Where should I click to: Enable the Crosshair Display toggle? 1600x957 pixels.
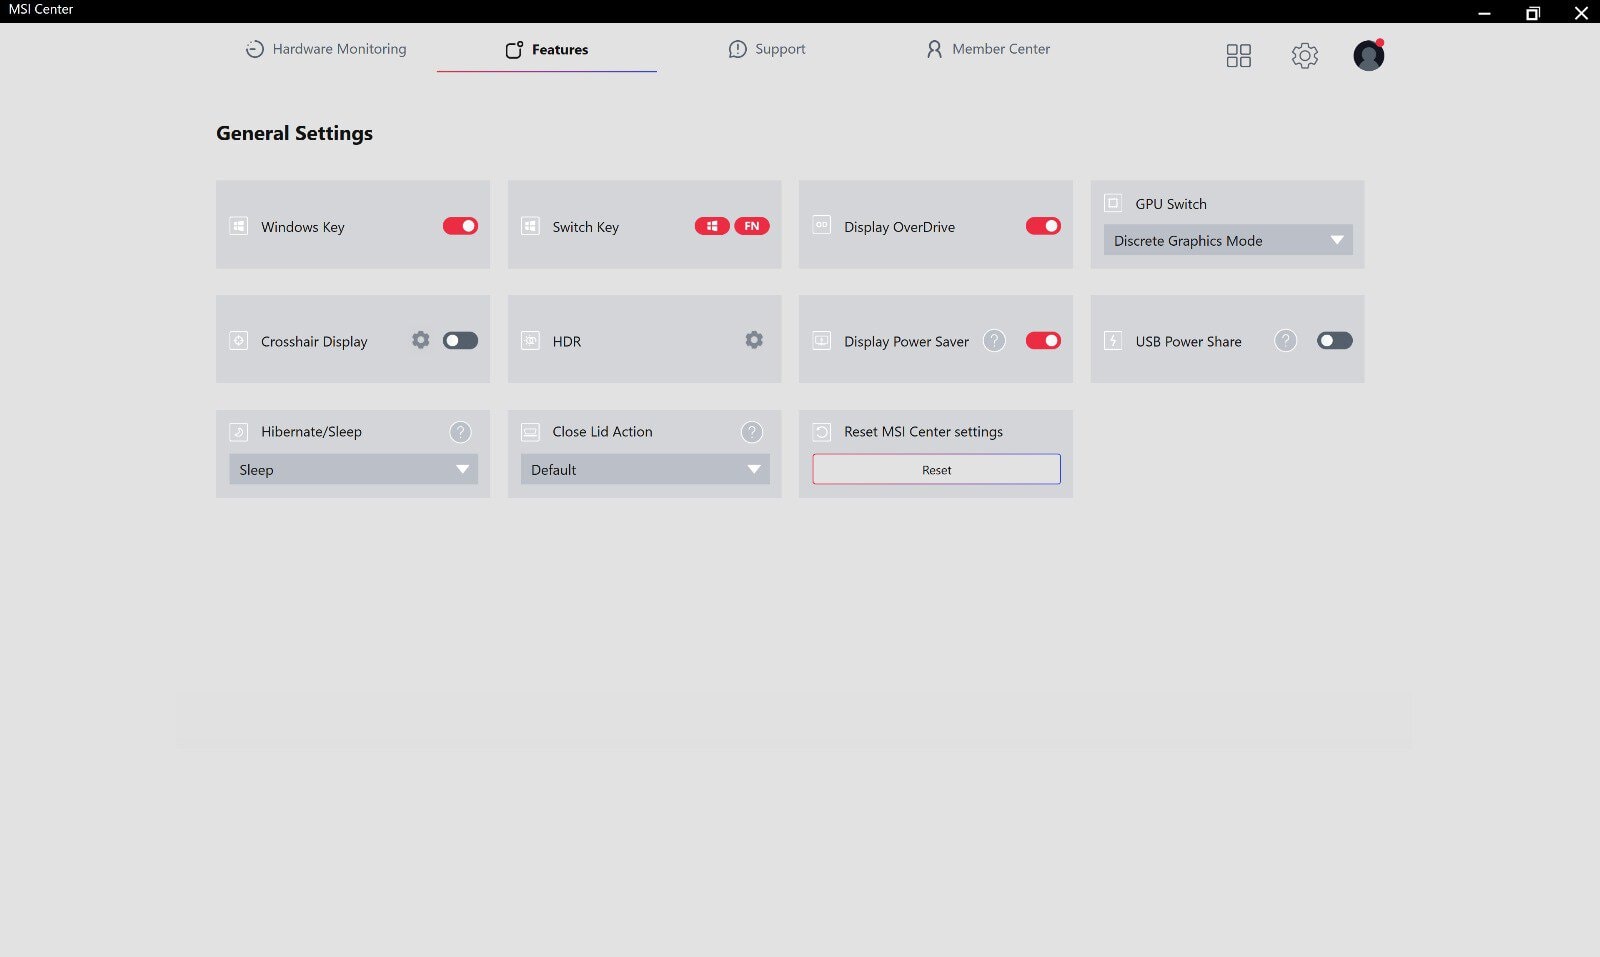click(460, 340)
